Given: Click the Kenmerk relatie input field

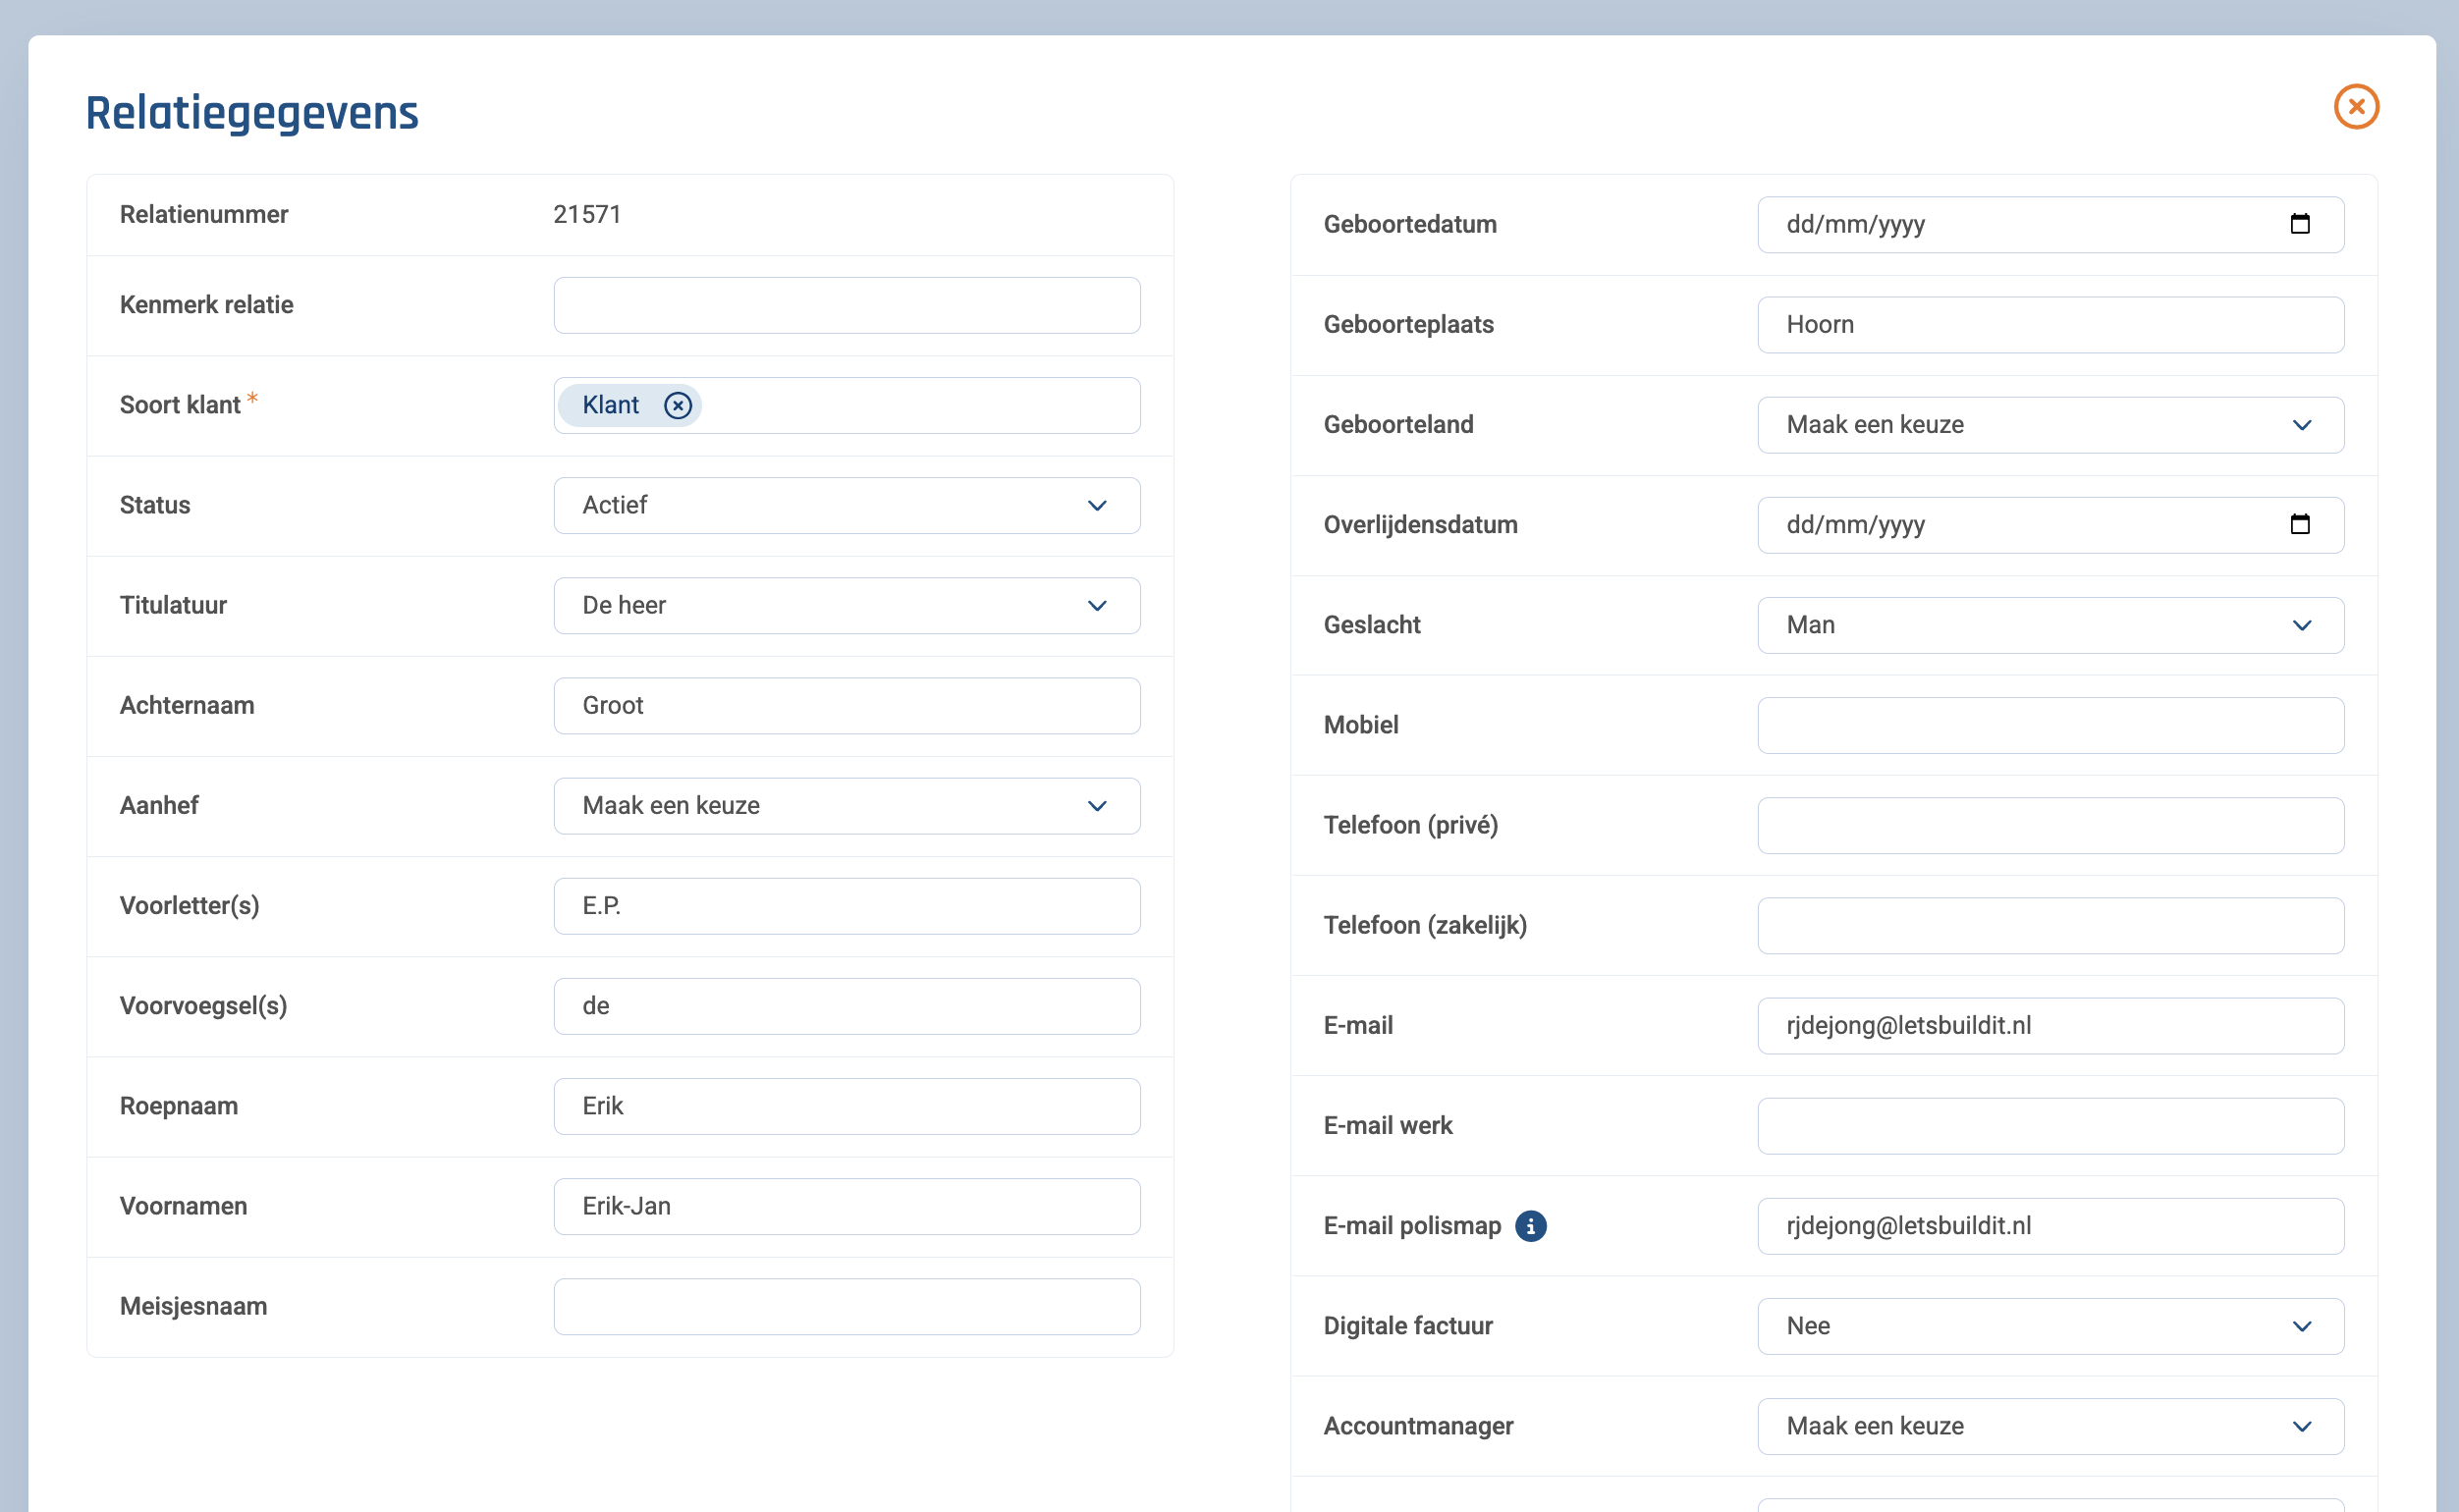Looking at the screenshot, I should [846, 305].
